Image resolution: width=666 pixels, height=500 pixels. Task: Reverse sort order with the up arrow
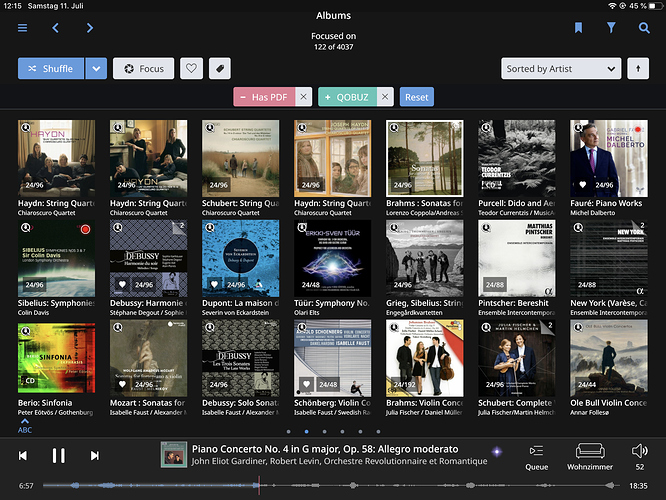click(638, 68)
